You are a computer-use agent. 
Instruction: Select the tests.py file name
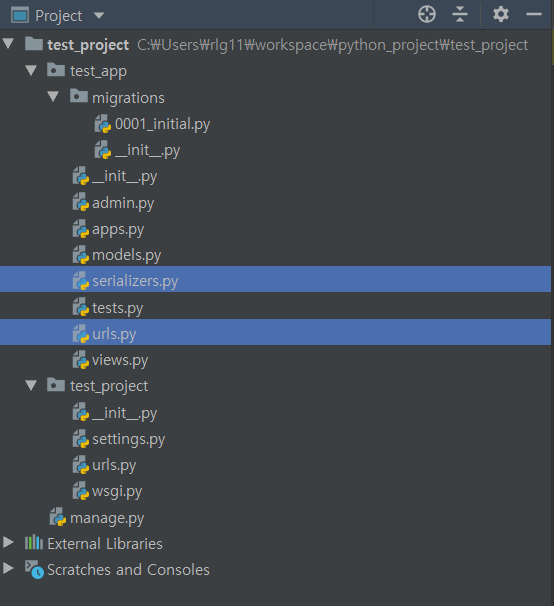coord(118,308)
